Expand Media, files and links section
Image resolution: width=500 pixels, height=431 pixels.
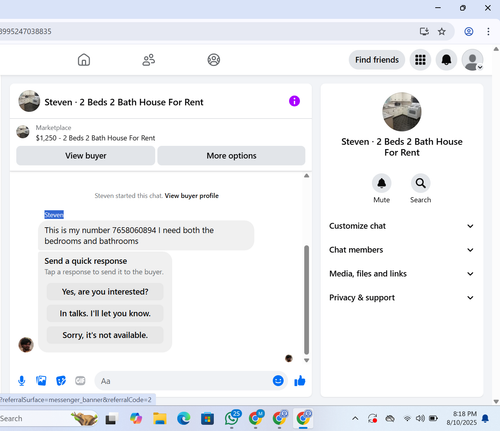pyautogui.click(x=401, y=274)
